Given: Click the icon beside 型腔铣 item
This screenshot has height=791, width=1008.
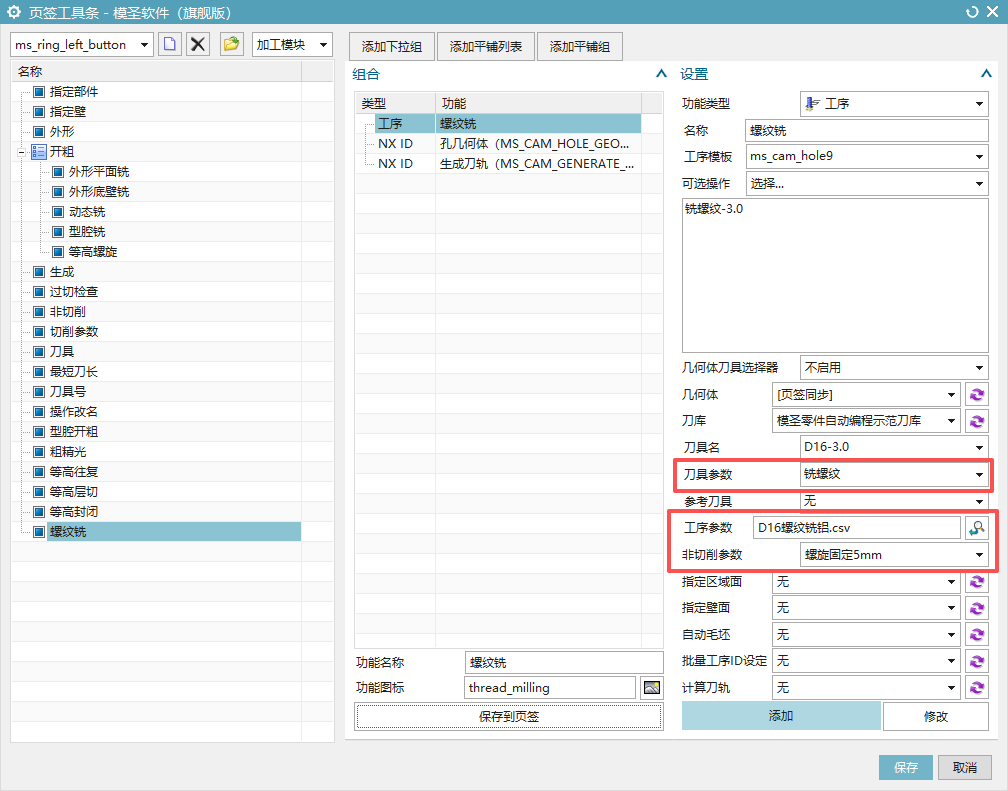Looking at the screenshot, I should pyautogui.click(x=58, y=232).
